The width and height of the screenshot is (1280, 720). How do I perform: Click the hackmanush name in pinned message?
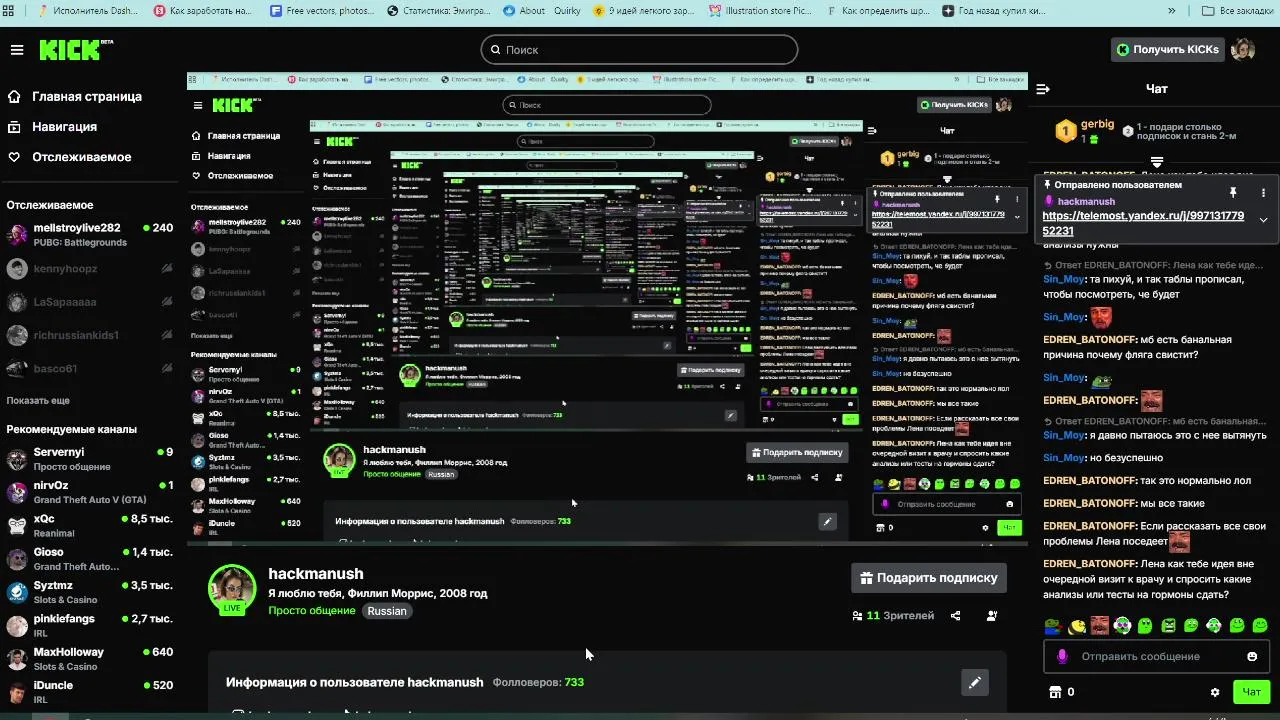tap(1086, 201)
